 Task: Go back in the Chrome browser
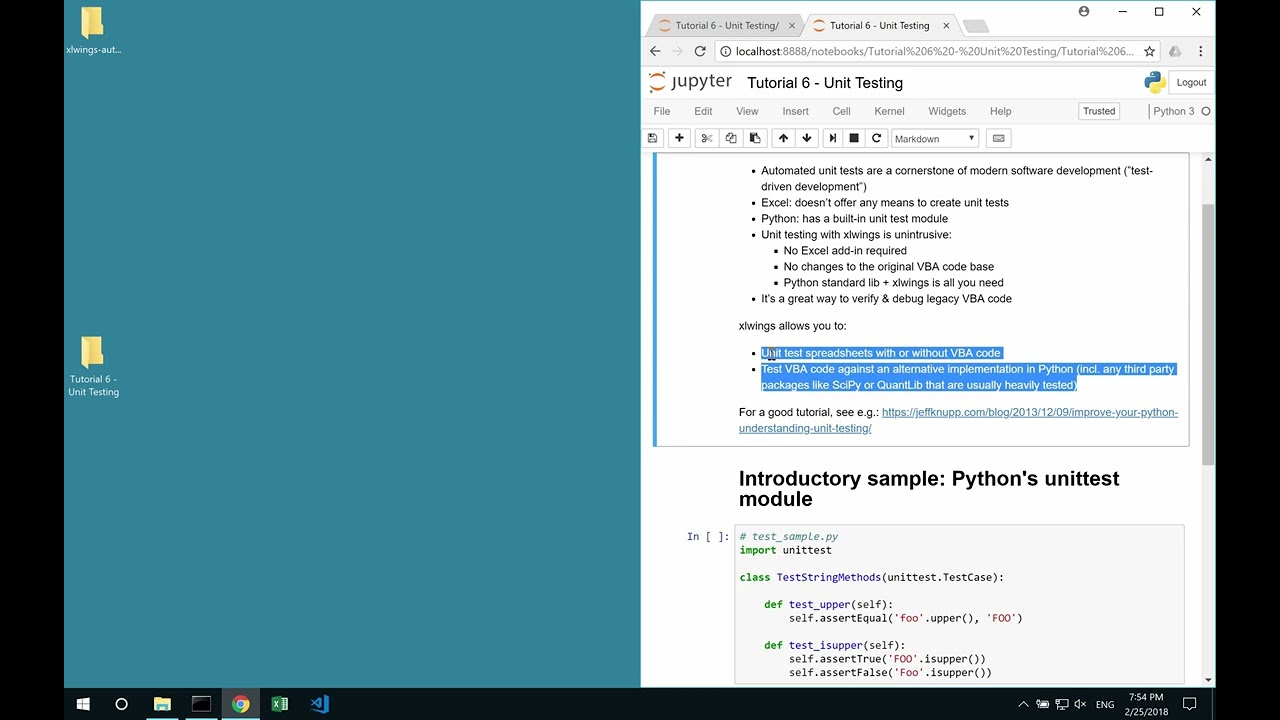coord(655,51)
